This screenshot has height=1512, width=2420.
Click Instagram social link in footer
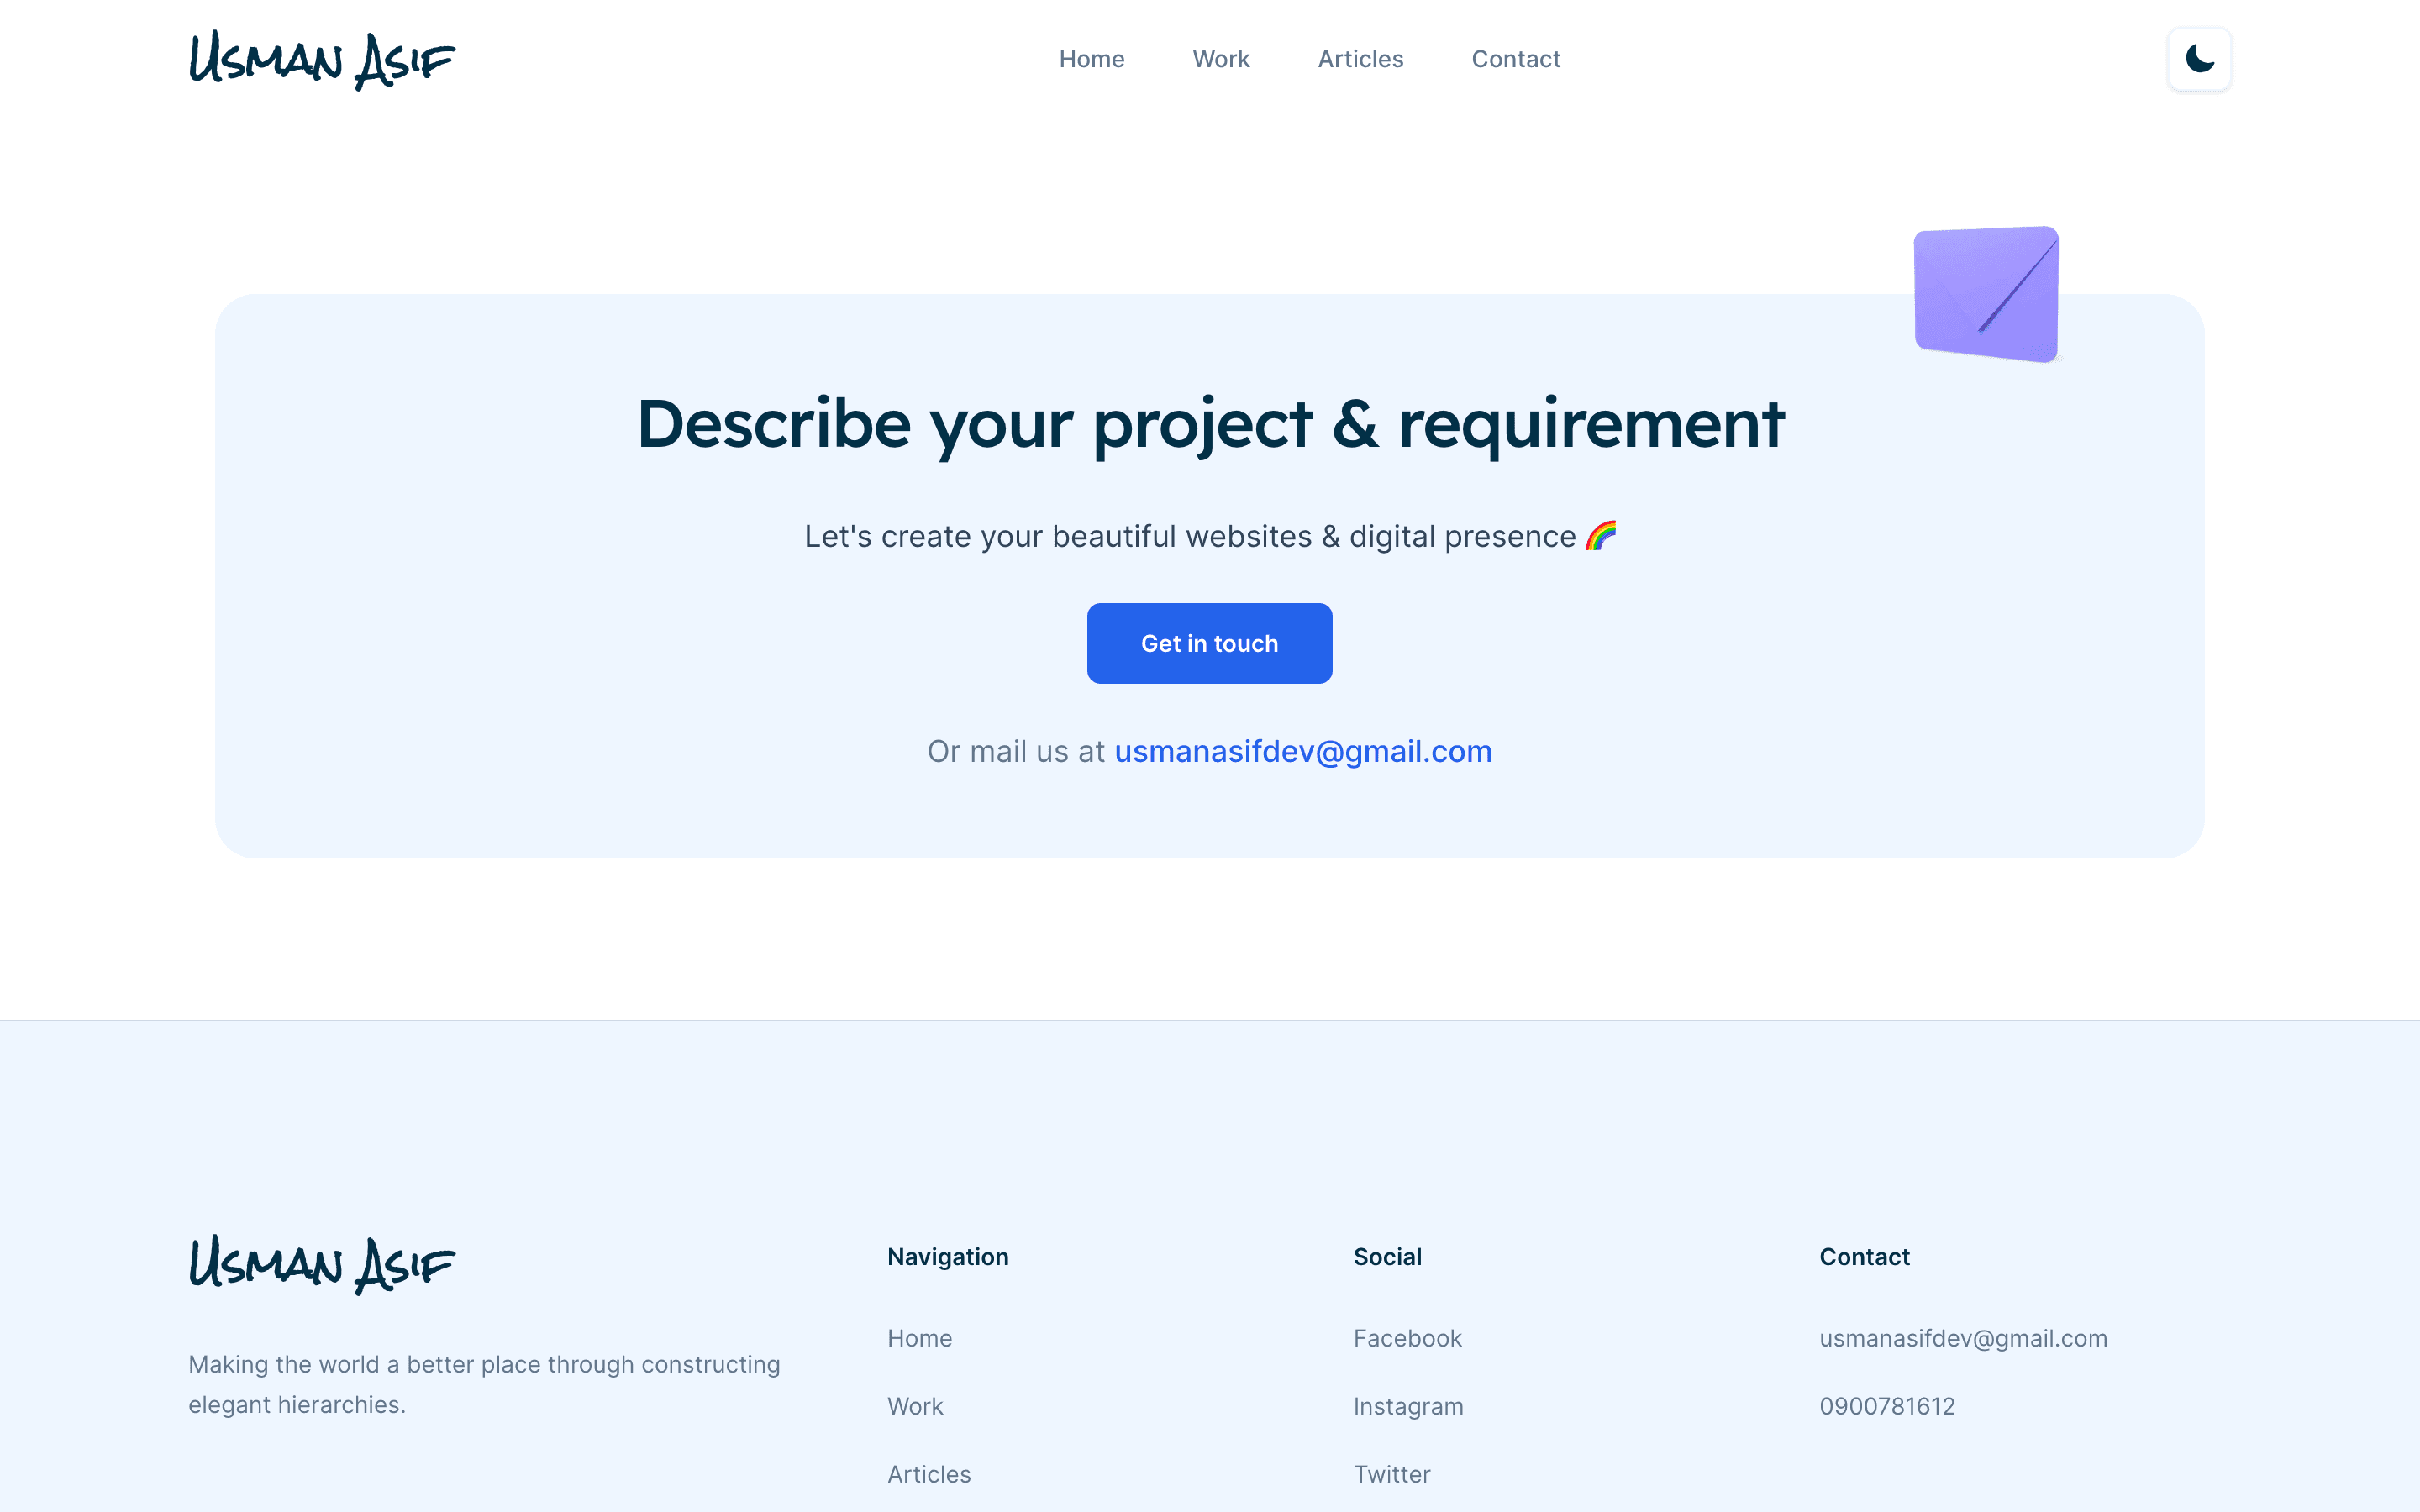click(x=1407, y=1406)
